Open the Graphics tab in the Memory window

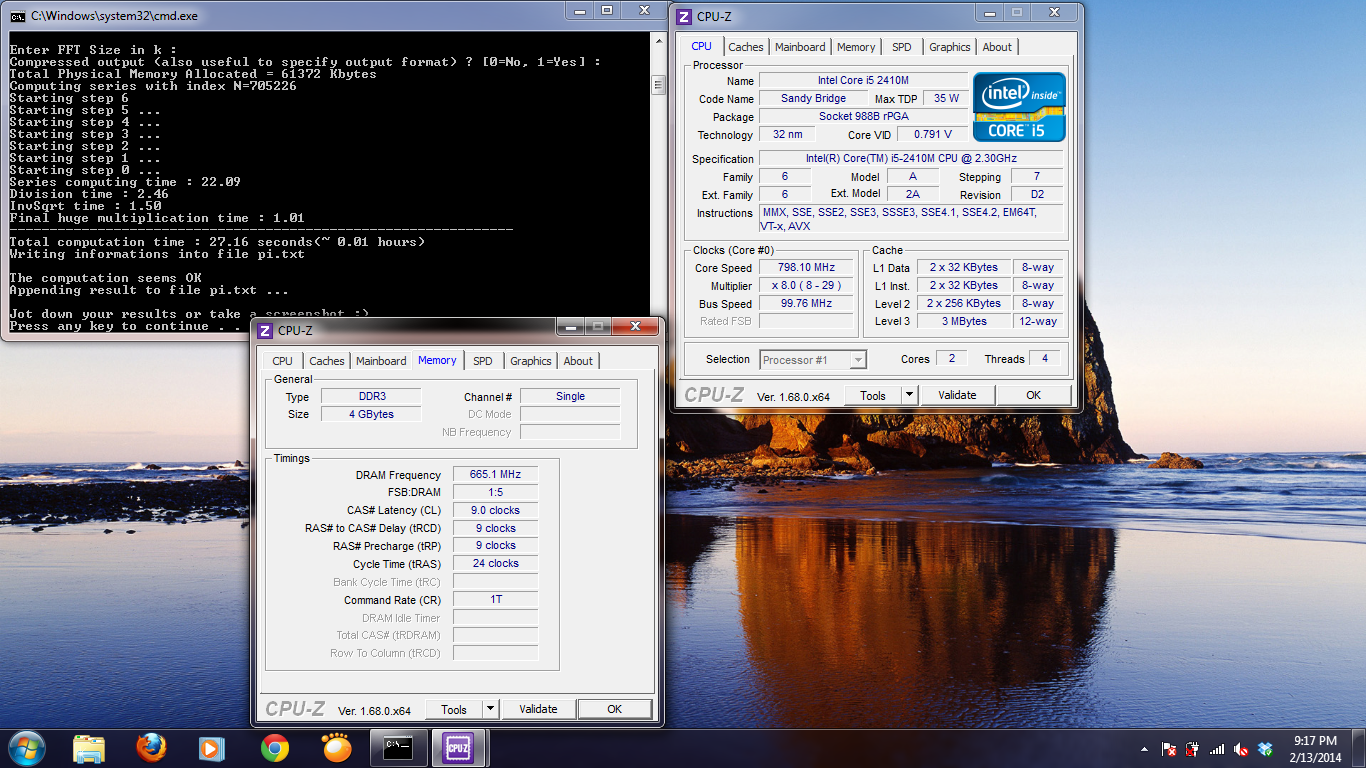(x=530, y=361)
